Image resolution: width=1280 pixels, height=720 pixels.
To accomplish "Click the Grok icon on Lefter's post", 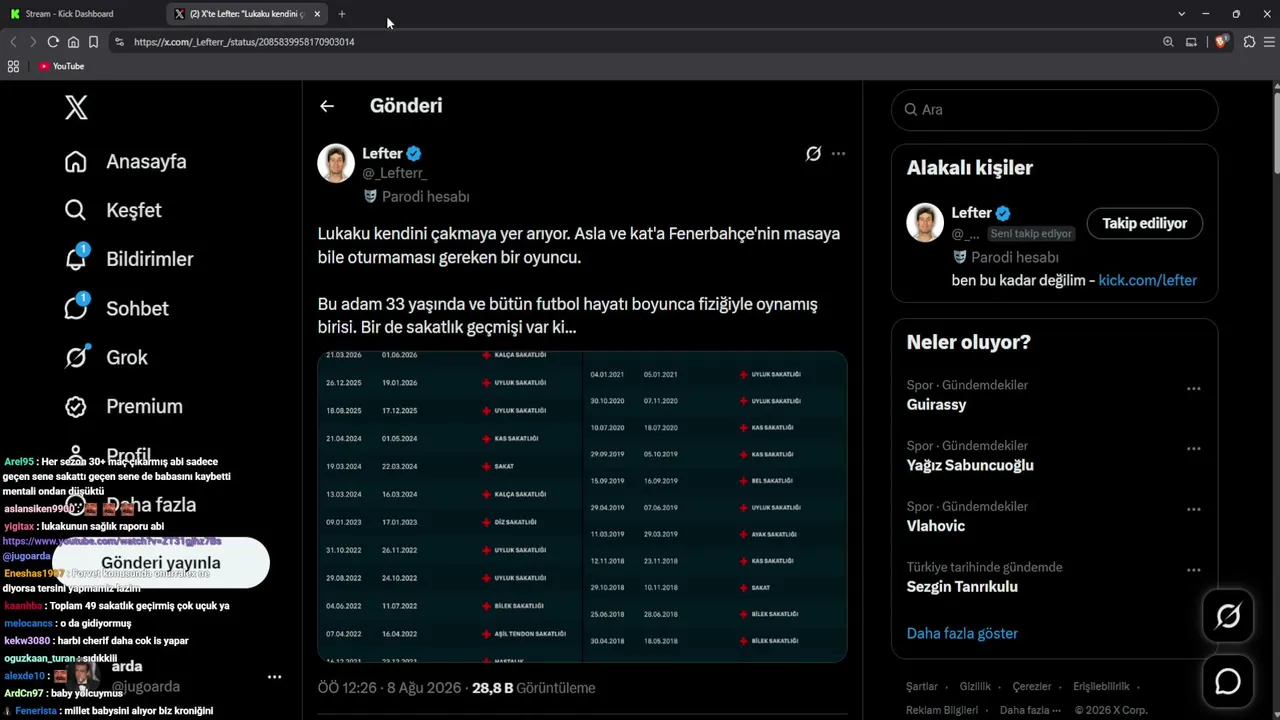I will [x=813, y=154].
